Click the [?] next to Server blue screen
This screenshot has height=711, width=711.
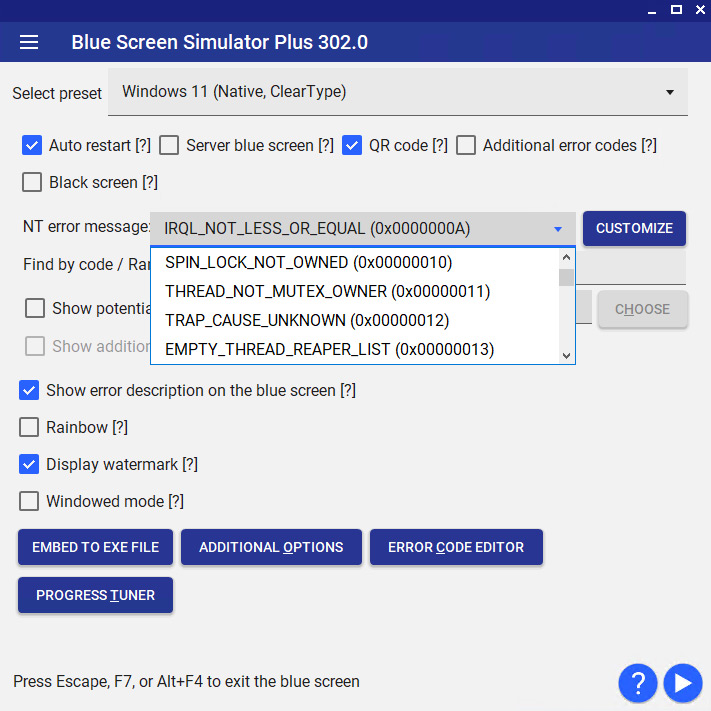click(326, 146)
